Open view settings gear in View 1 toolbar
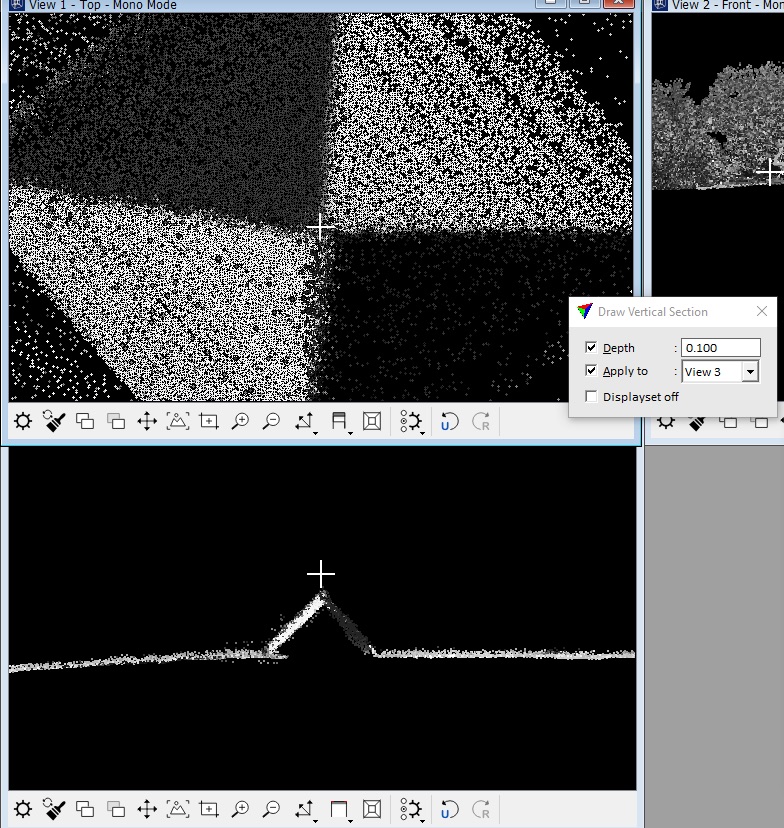Screen dimensions: 784x828 click(x=410, y=421)
